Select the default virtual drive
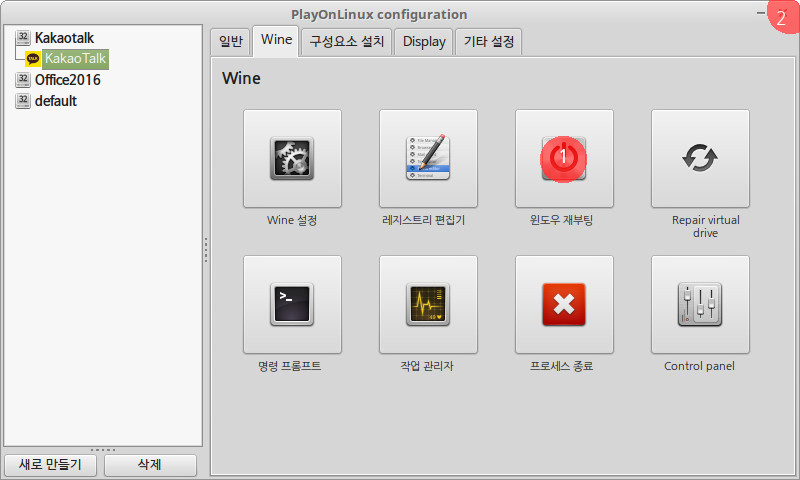Image resolution: width=800 pixels, height=480 pixels. click(x=56, y=101)
